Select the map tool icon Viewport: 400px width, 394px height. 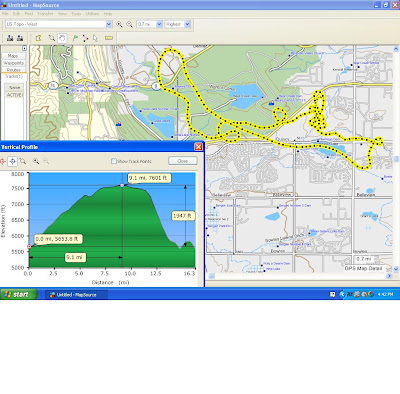click(38, 38)
